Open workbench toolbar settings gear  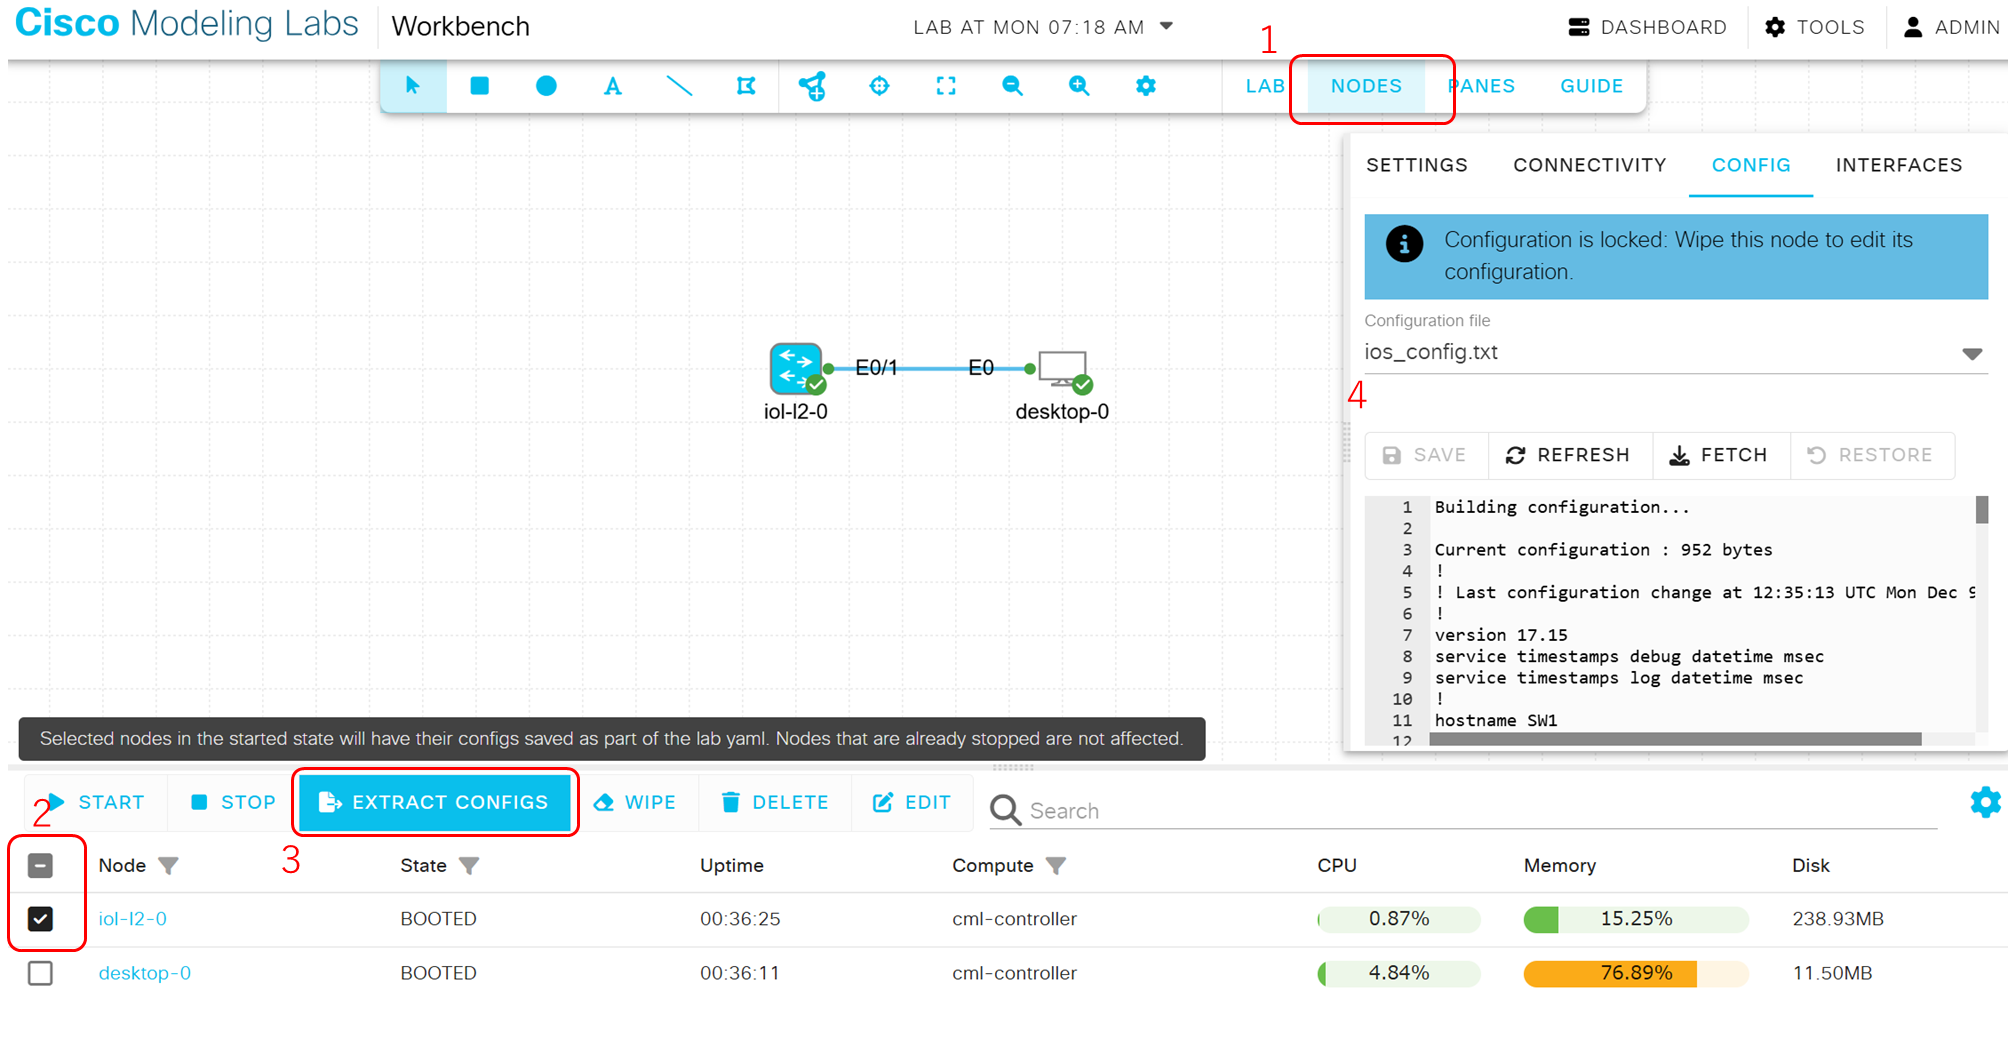pos(1146,86)
